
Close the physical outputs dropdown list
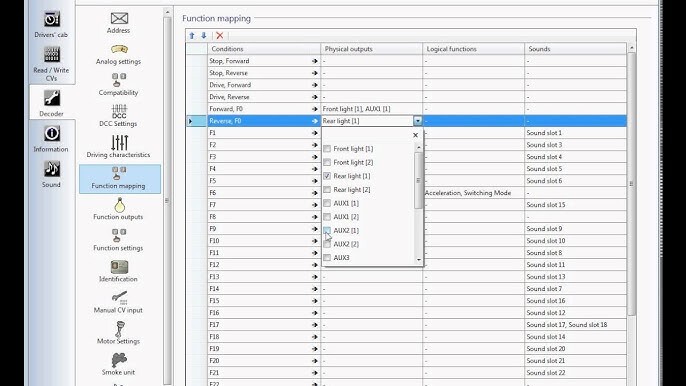click(x=416, y=135)
